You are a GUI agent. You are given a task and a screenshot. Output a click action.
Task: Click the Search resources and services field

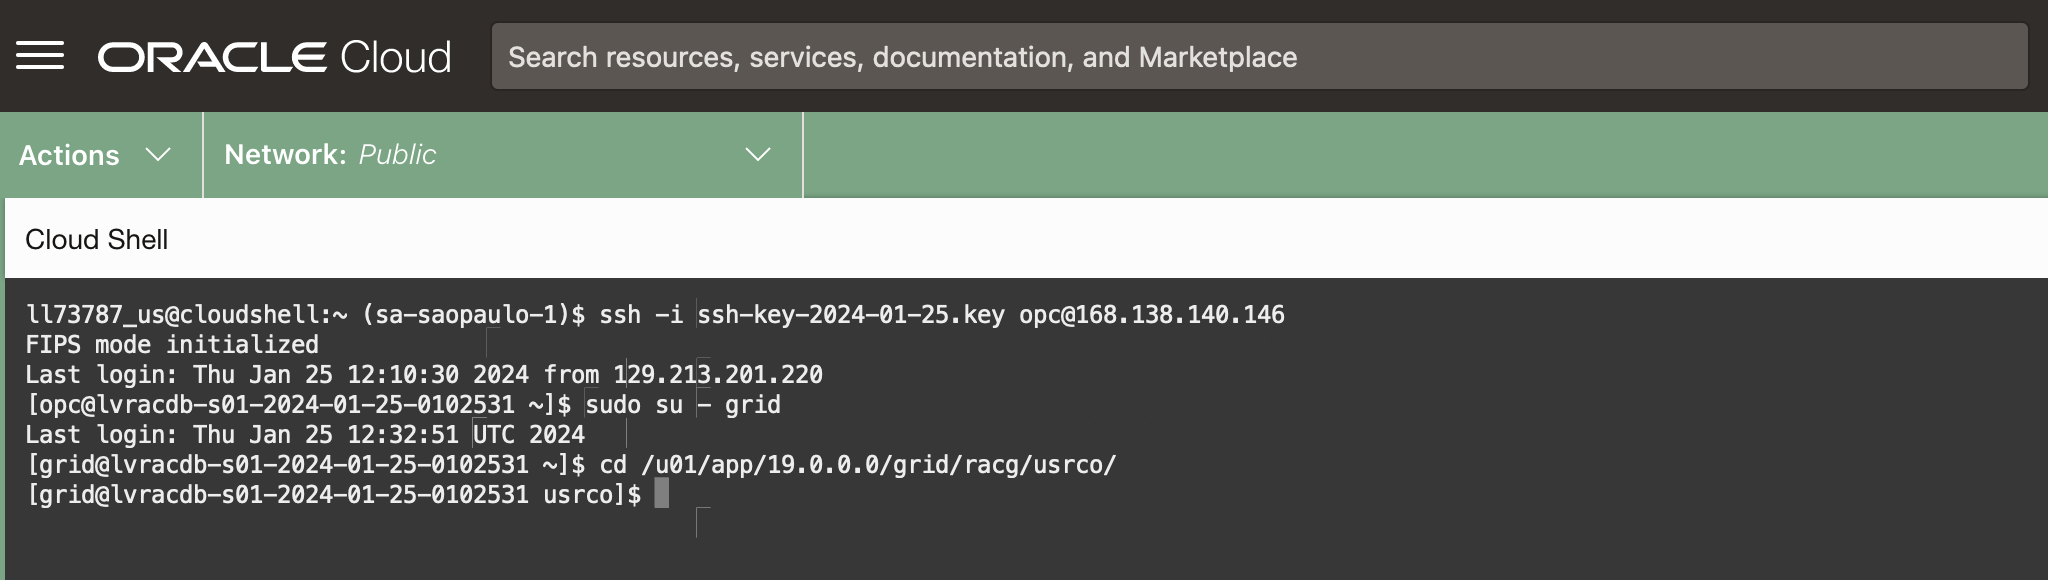[1258, 57]
